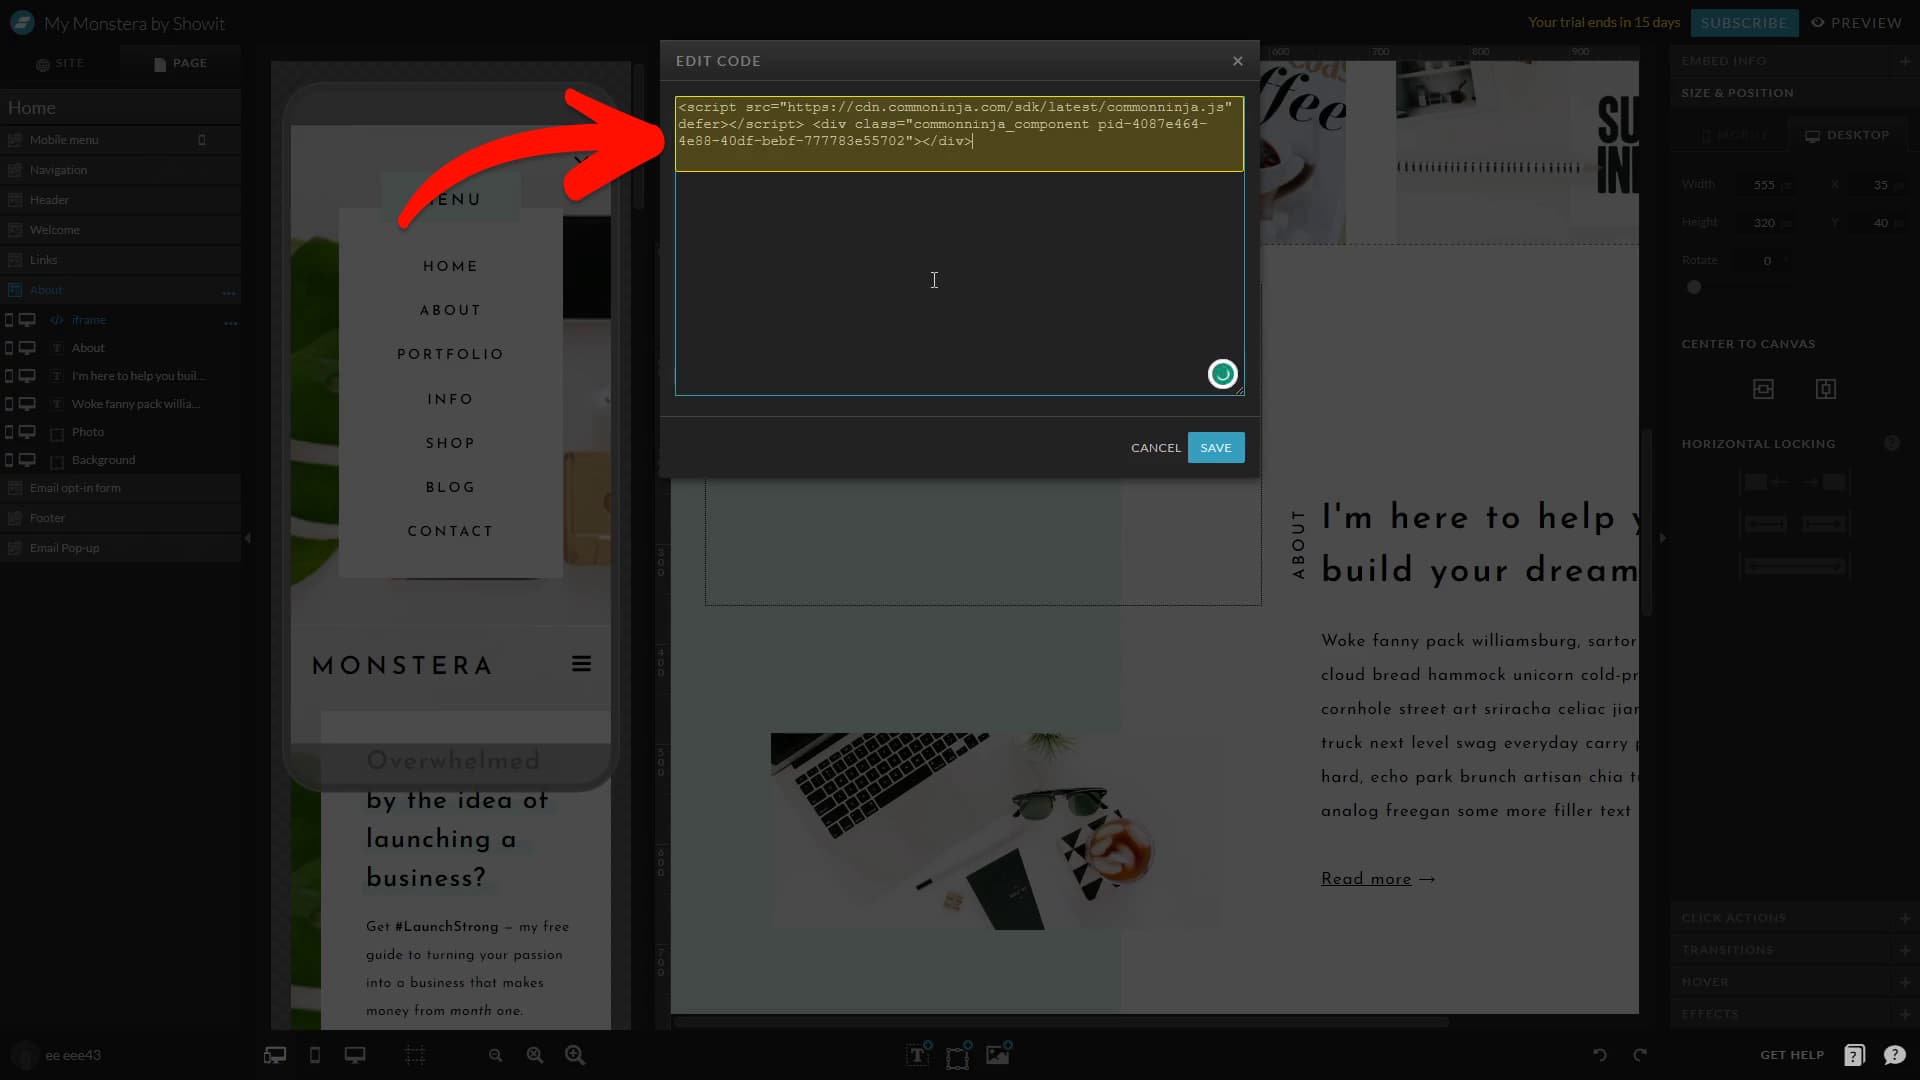Viewport: 1920px width, 1080px height.
Task: Click the mobile-only icon on Mobile menu row
Action: coord(202,140)
